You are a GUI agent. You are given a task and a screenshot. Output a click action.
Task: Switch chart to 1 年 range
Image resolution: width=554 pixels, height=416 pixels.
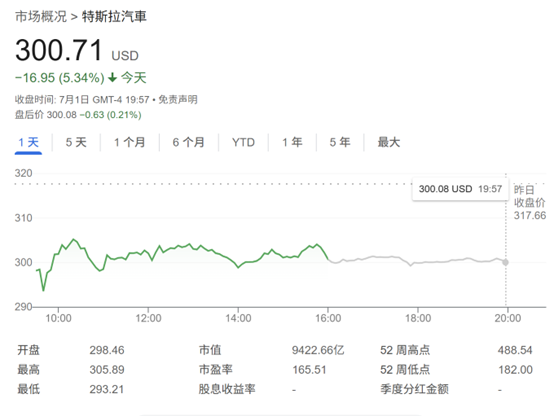pos(292,142)
